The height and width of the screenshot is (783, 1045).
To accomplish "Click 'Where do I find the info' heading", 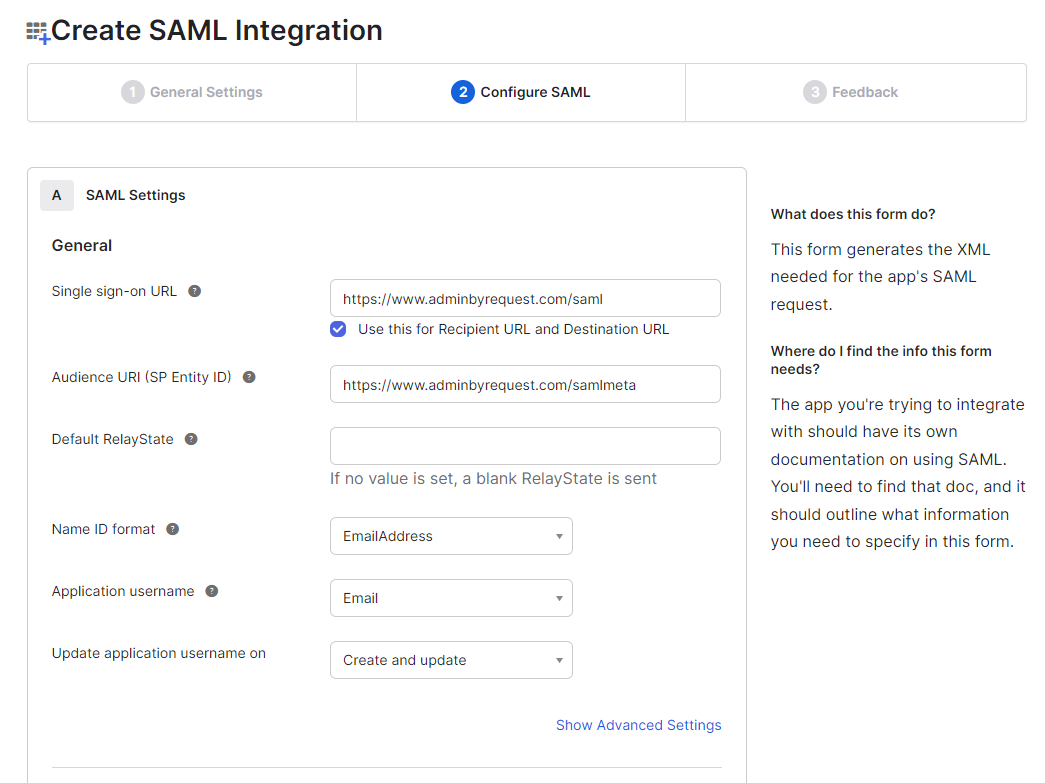I will 881,360.
